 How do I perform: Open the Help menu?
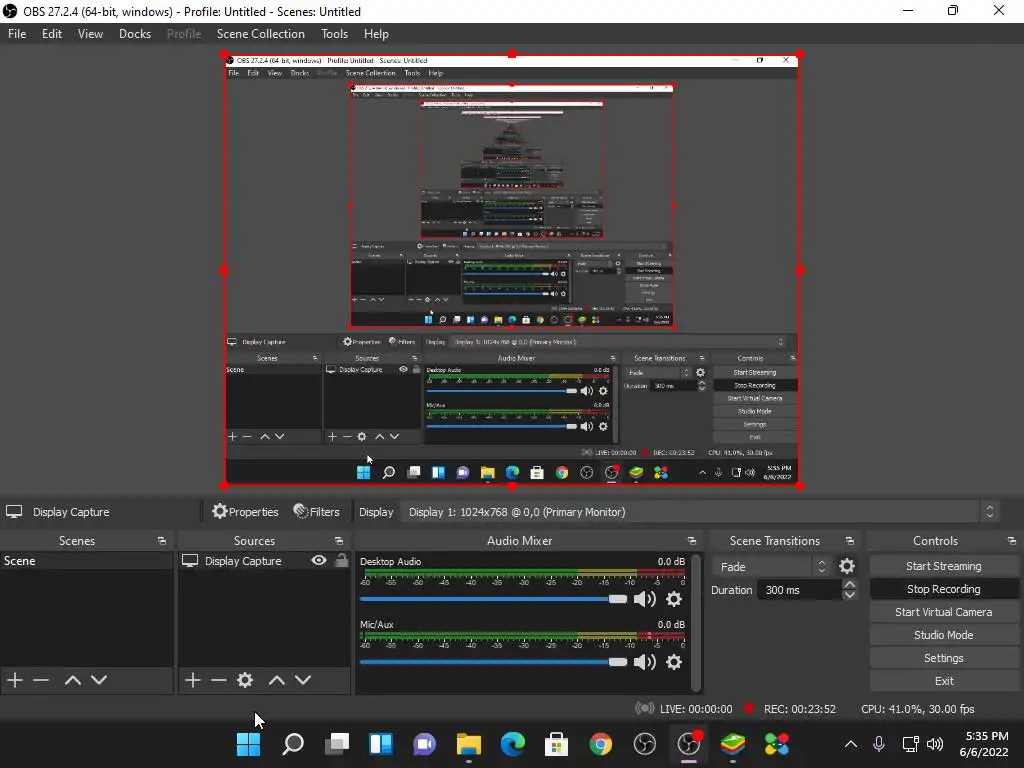[x=376, y=34]
